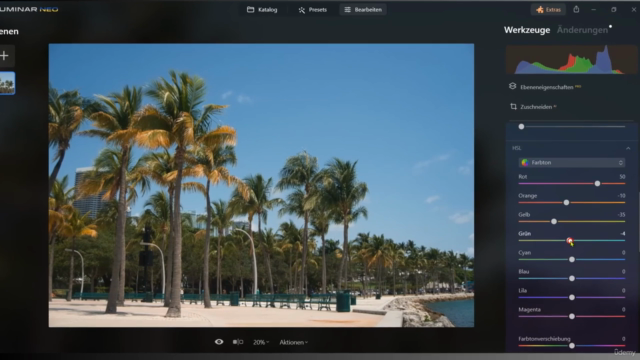Viewport: 640px width, 360px height.
Task: Click the before/after compare icon
Action: pos(238,342)
